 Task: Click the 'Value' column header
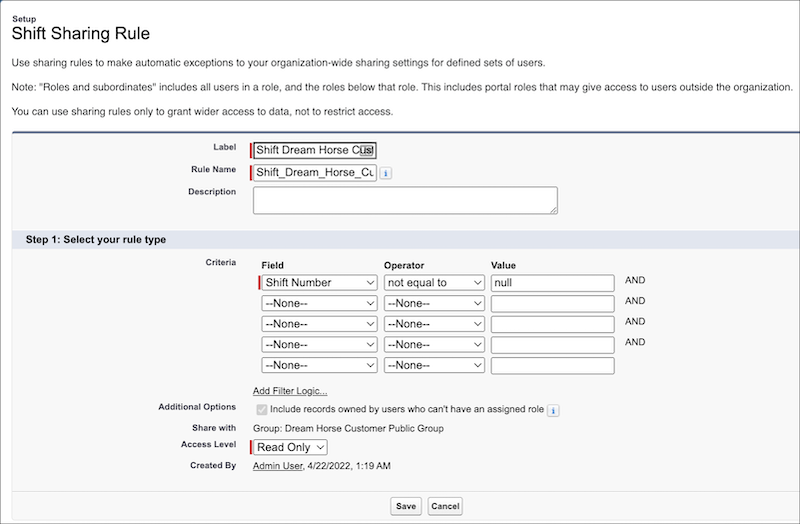[503, 265]
